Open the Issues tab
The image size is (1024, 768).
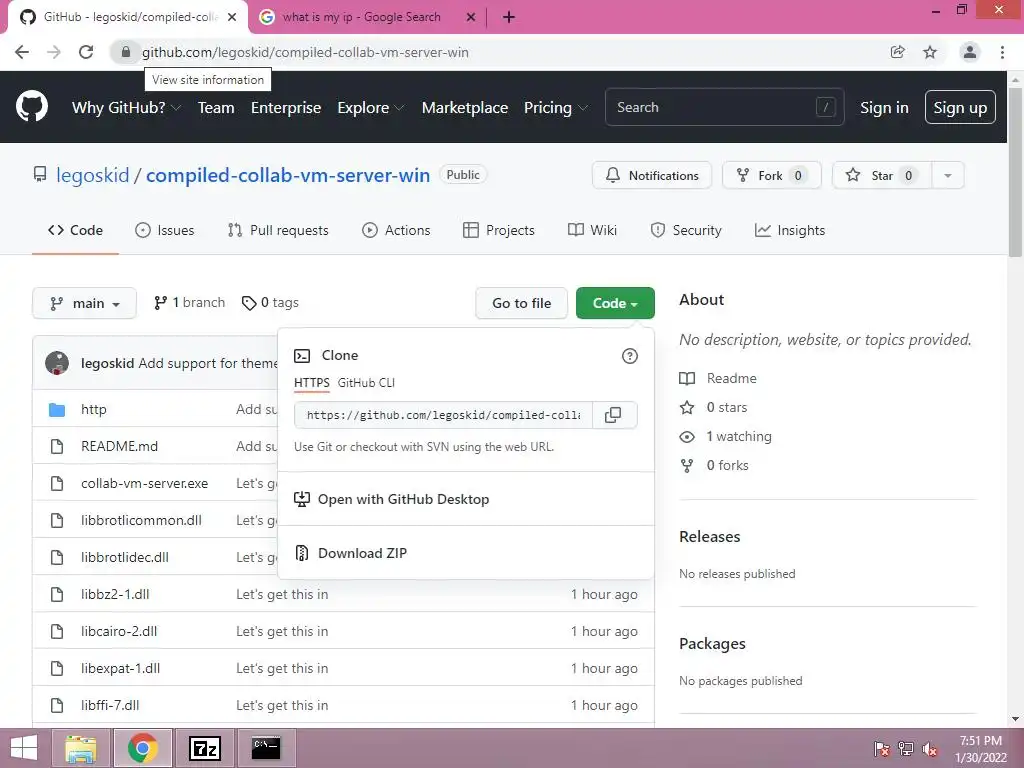pyautogui.click(x=165, y=230)
